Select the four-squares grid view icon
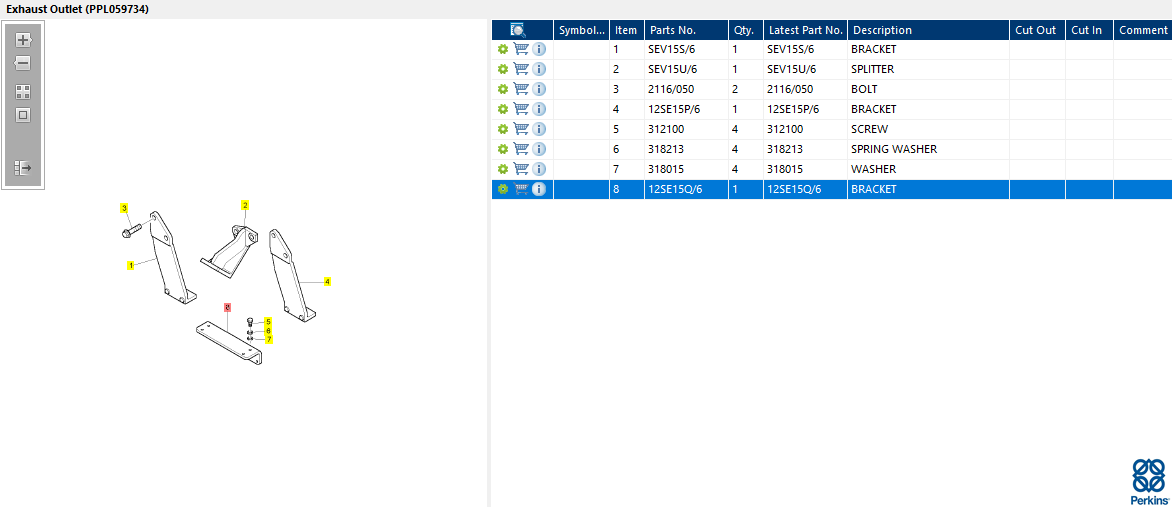The width and height of the screenshot is (1172, 507). [x=23, y=92]
